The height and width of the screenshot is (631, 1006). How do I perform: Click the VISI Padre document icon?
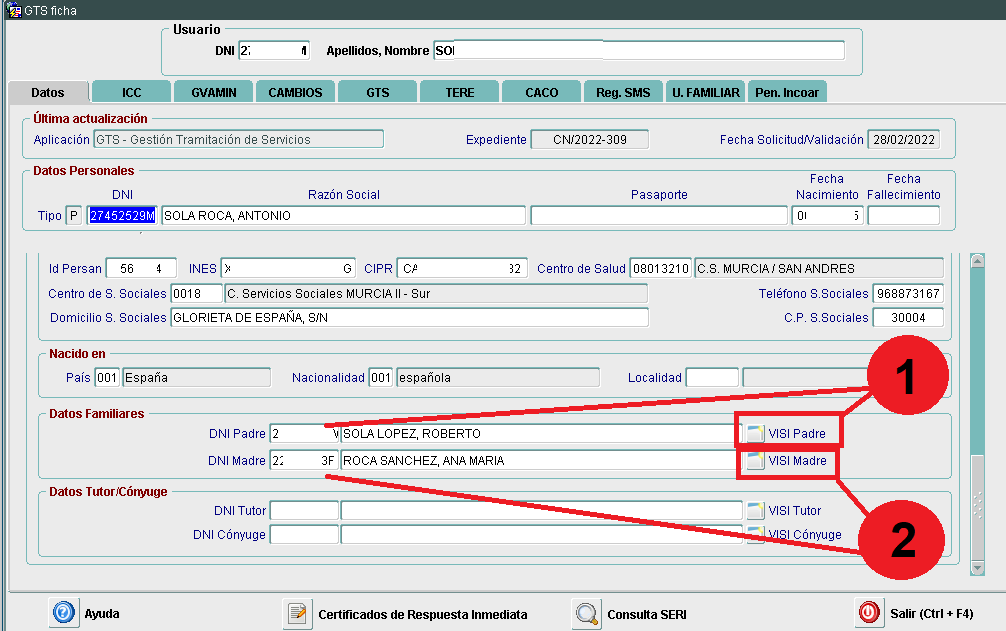pos(756,434)
